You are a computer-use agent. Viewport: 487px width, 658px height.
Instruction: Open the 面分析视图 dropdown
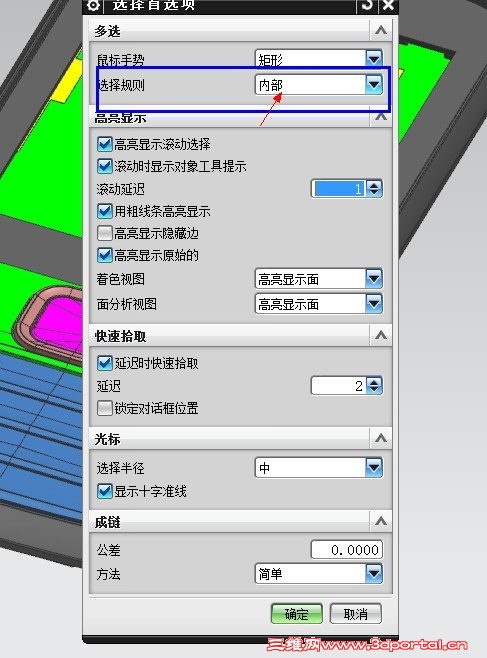pyautogui.click(x=319, y=304)
